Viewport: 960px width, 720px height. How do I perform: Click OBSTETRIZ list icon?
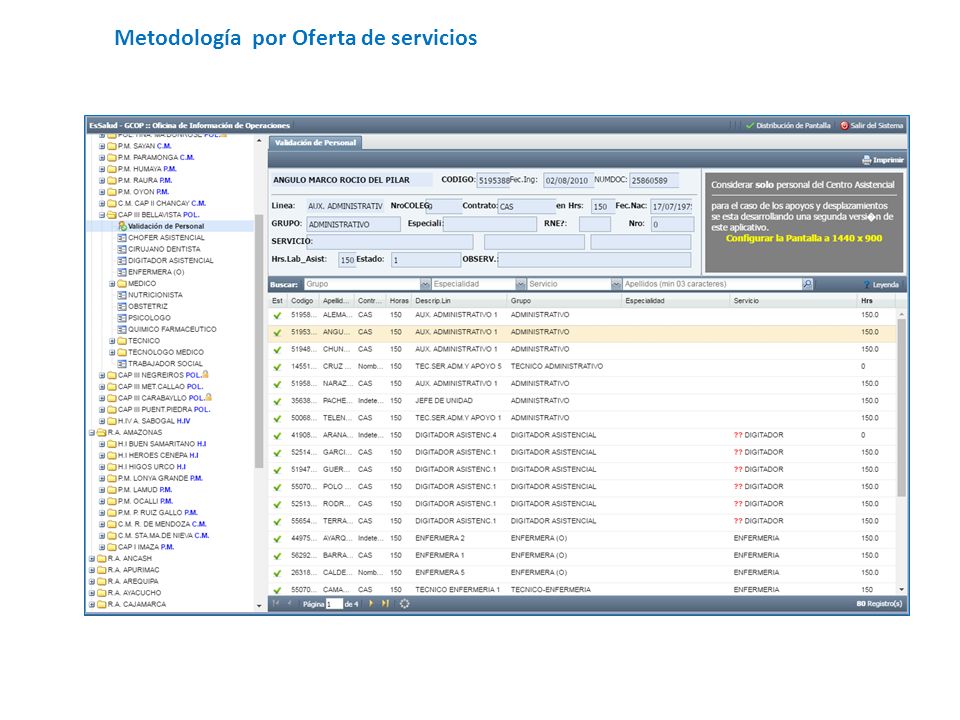[x=122, y=306]
